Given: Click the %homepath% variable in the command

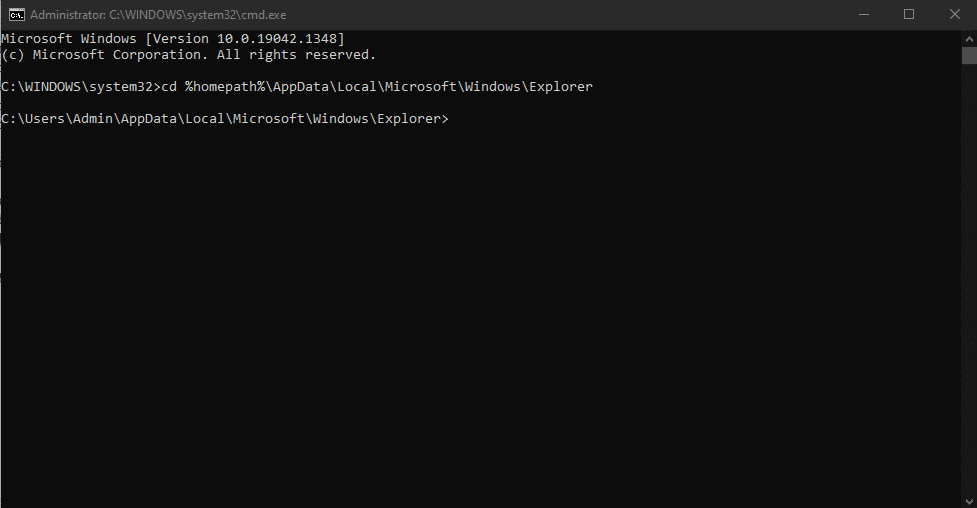Looking at the screenshot, I should (x=221, y=87).
